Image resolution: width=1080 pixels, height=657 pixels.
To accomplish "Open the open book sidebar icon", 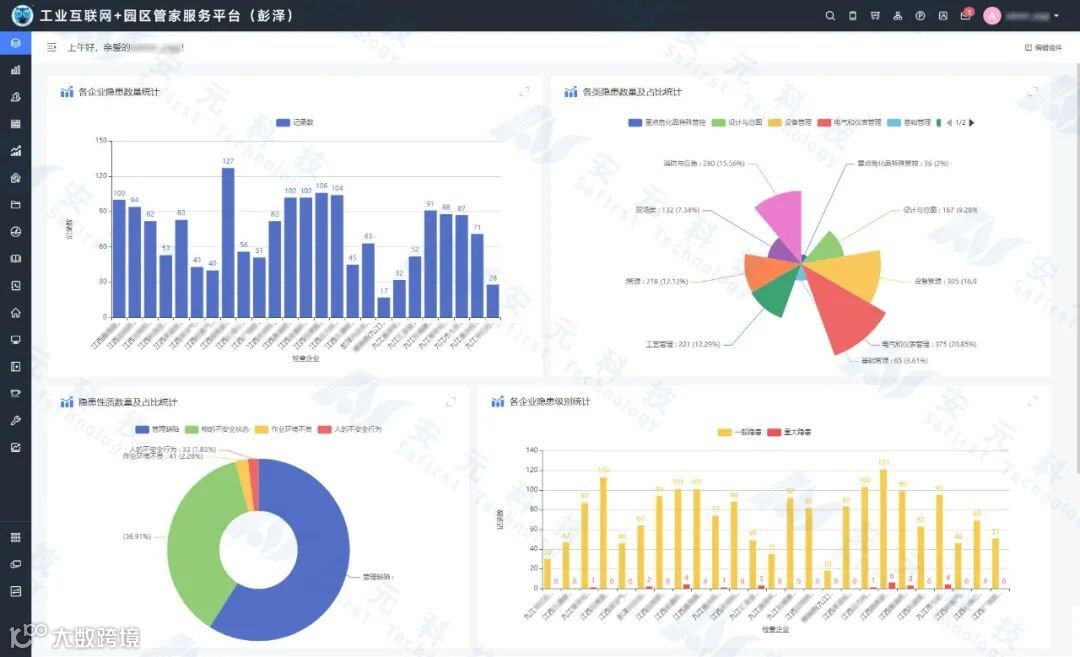I will (15, 258).
